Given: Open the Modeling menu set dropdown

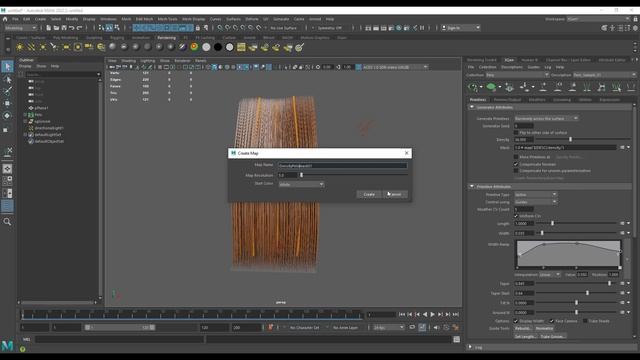Looking at the screenshot, I should 20,28.
